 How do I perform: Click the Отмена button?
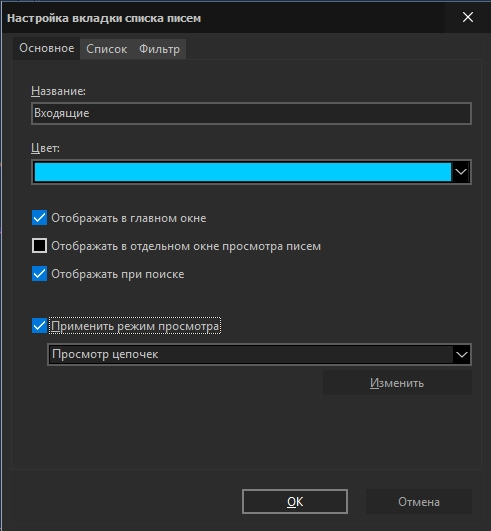pyautogui.click(x=419, y=502)
